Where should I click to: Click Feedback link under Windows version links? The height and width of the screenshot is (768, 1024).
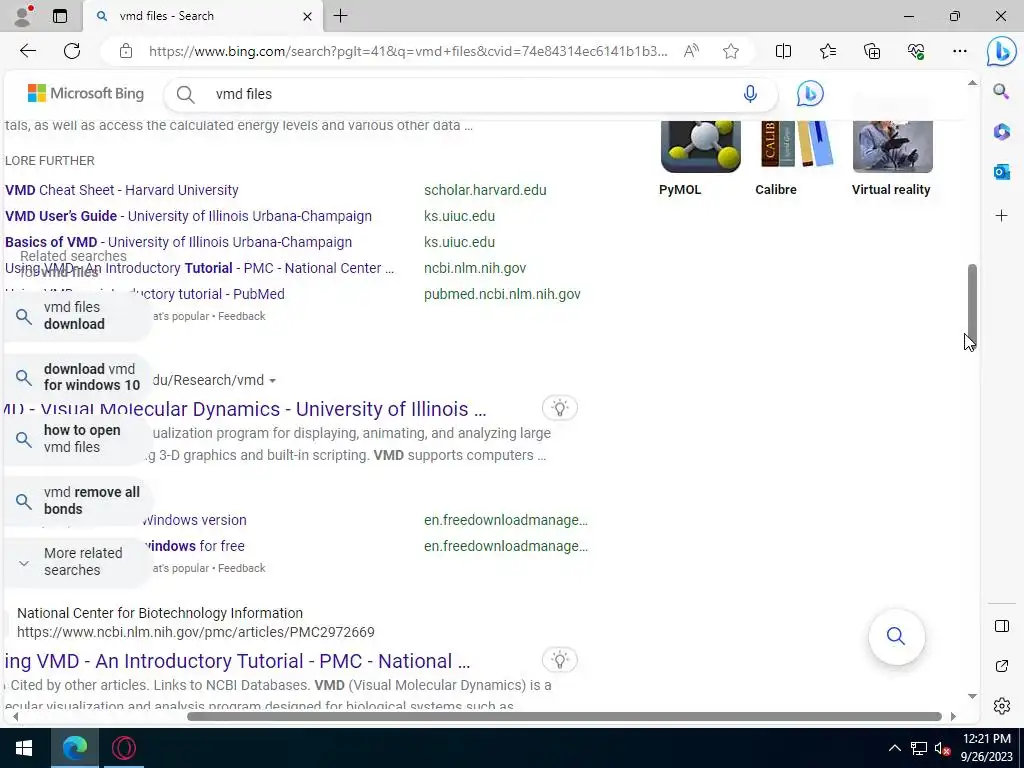point(242,568)
